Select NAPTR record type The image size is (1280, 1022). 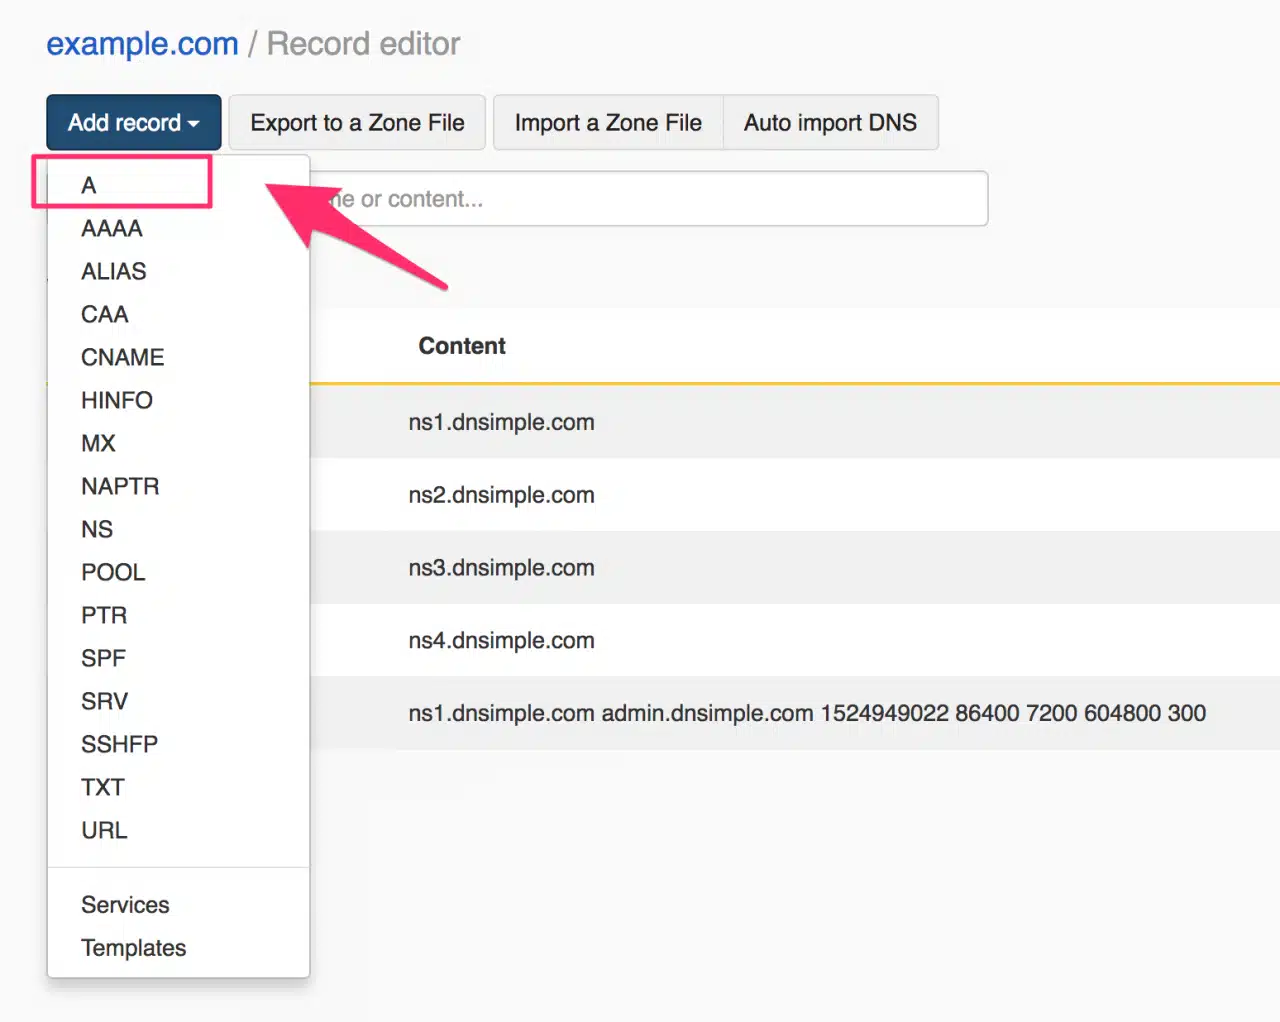tap(178, 486)
